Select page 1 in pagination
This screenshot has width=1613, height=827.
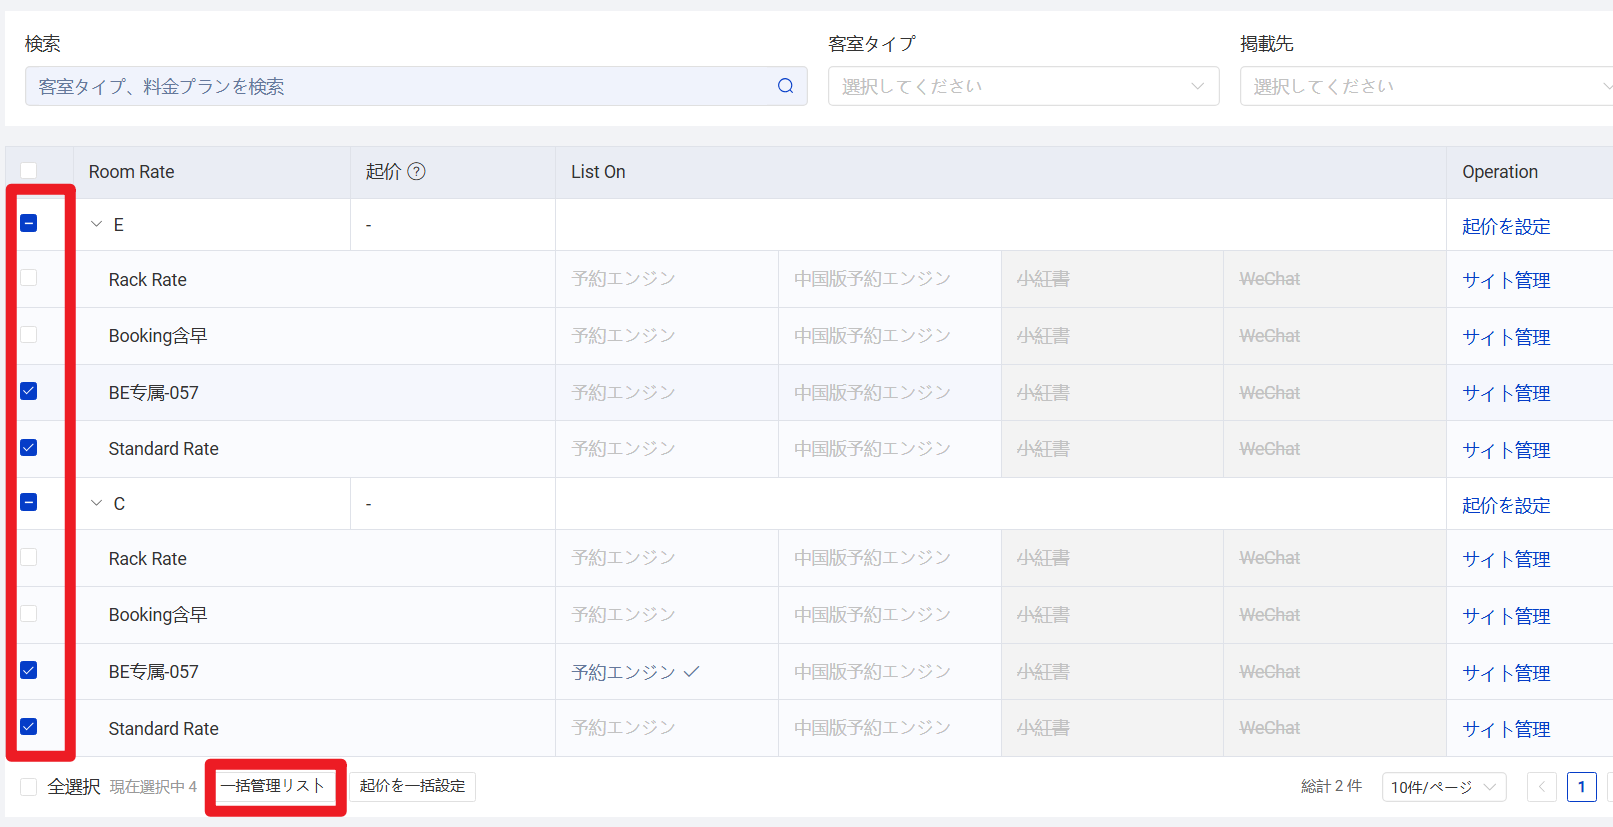pos(1582,787)
